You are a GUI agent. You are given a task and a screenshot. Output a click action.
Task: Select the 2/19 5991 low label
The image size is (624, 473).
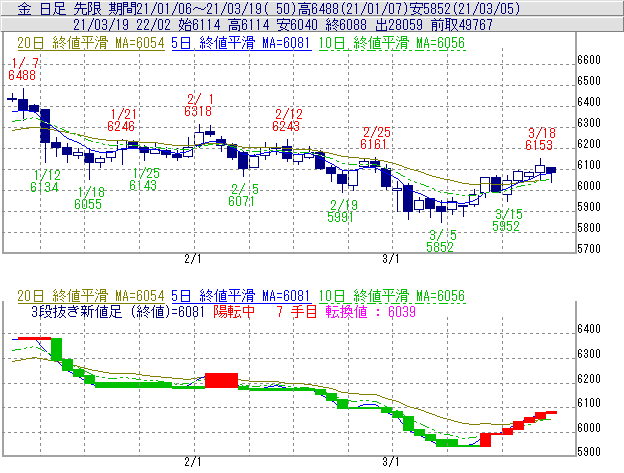(x=341, y=211)
